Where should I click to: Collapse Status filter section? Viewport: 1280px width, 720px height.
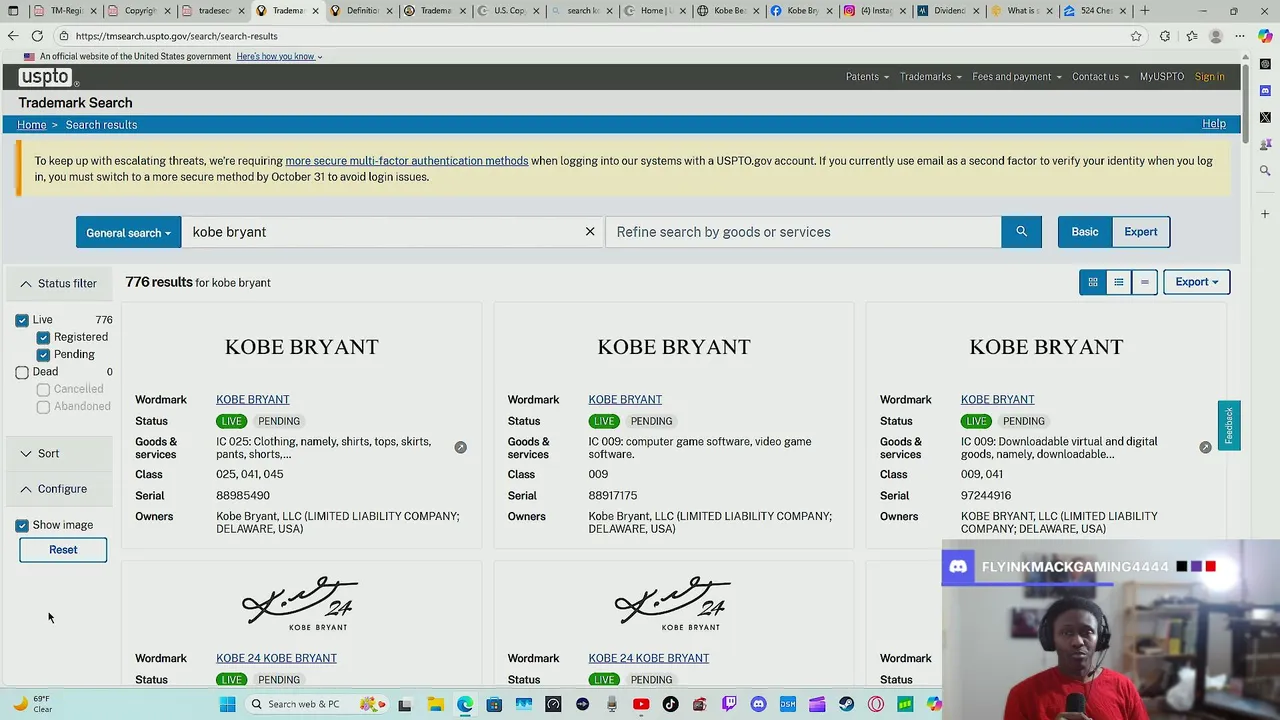click(x=59, y=284)
